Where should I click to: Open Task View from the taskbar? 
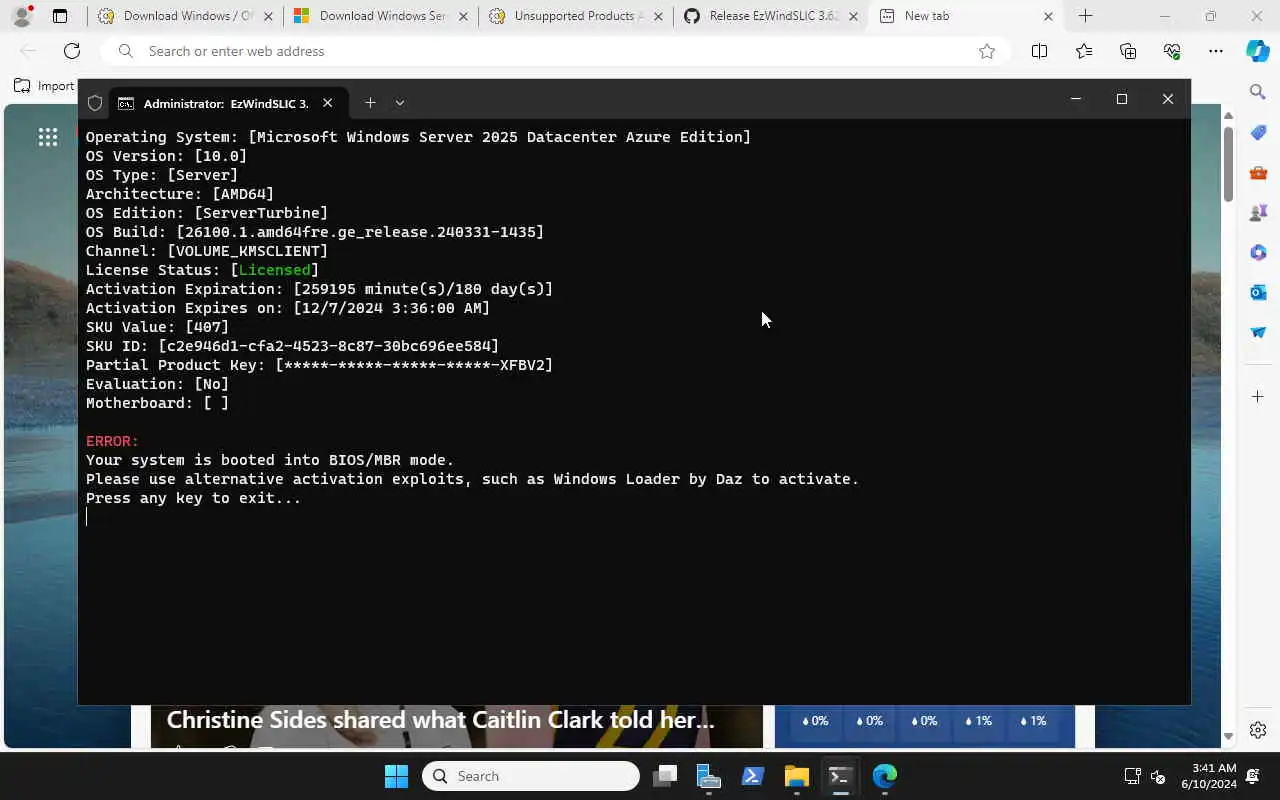(x=665, y=776)
